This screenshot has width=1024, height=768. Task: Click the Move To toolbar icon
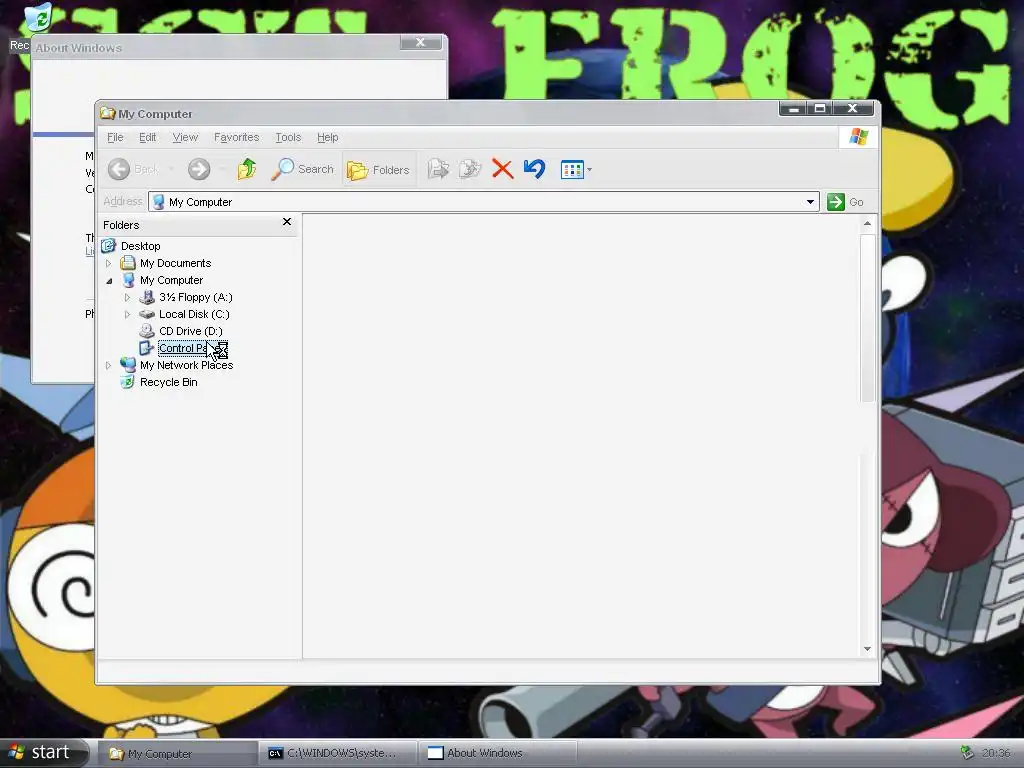click(438, 169)
